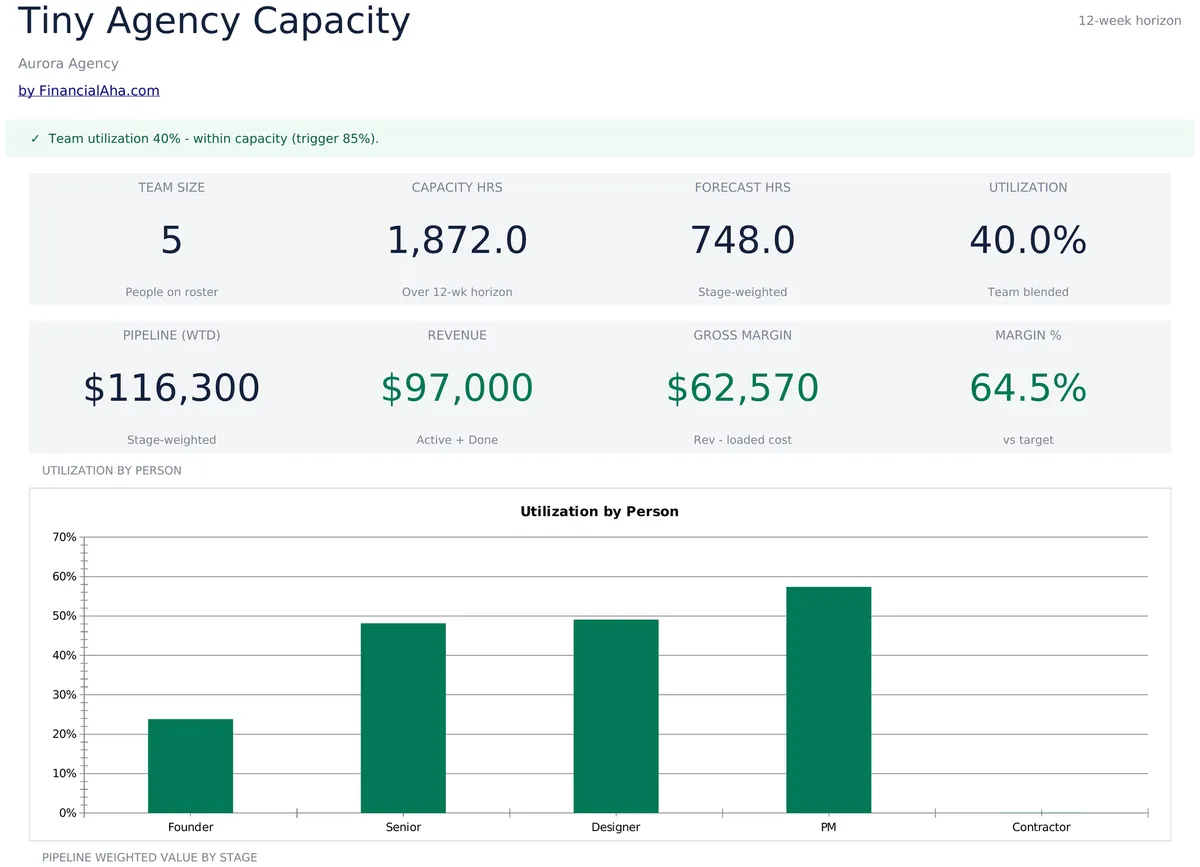Click the Gross Margin value $62,570
Image resolution: width=1200 pixels, height=867 pixels.
tap(742, 388)
